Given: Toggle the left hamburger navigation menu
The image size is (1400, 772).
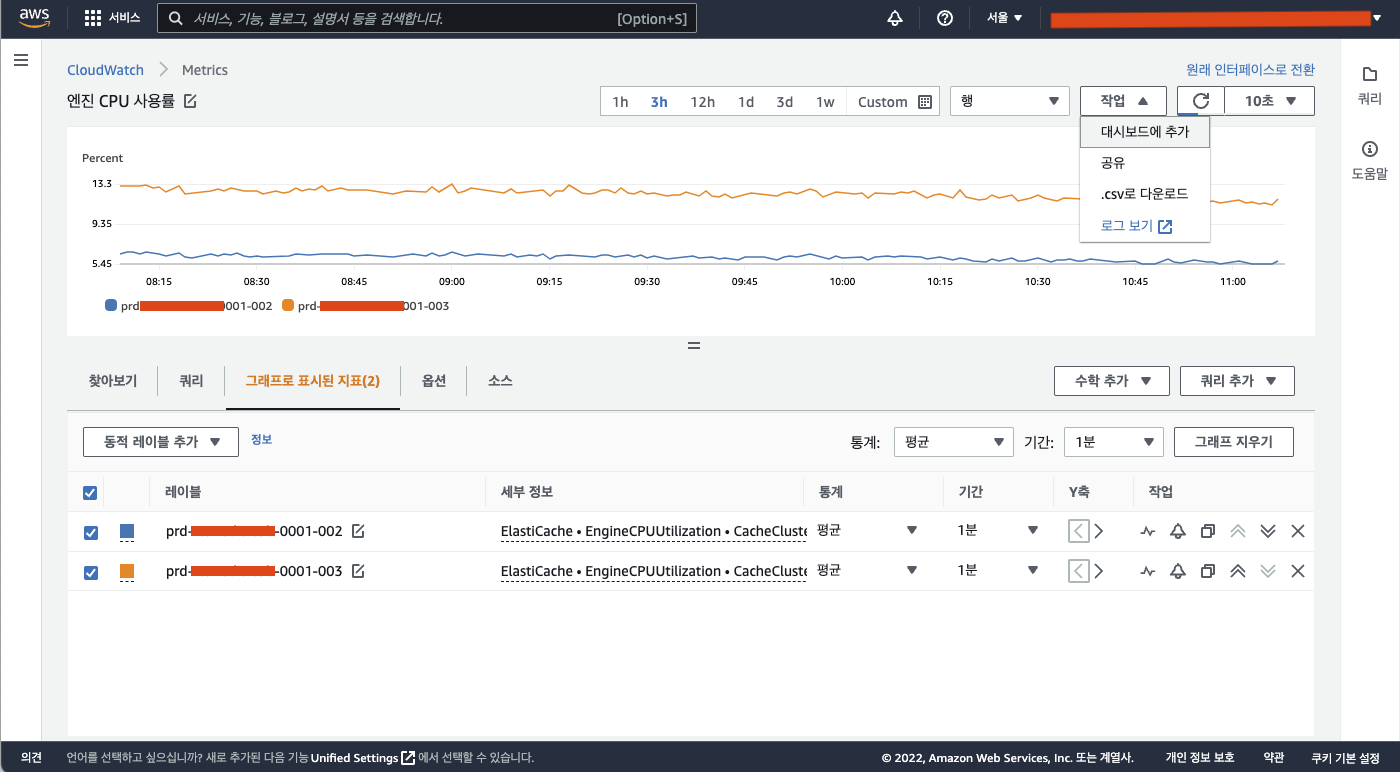Looking at the screenshot, I should (x=20, y=61).
